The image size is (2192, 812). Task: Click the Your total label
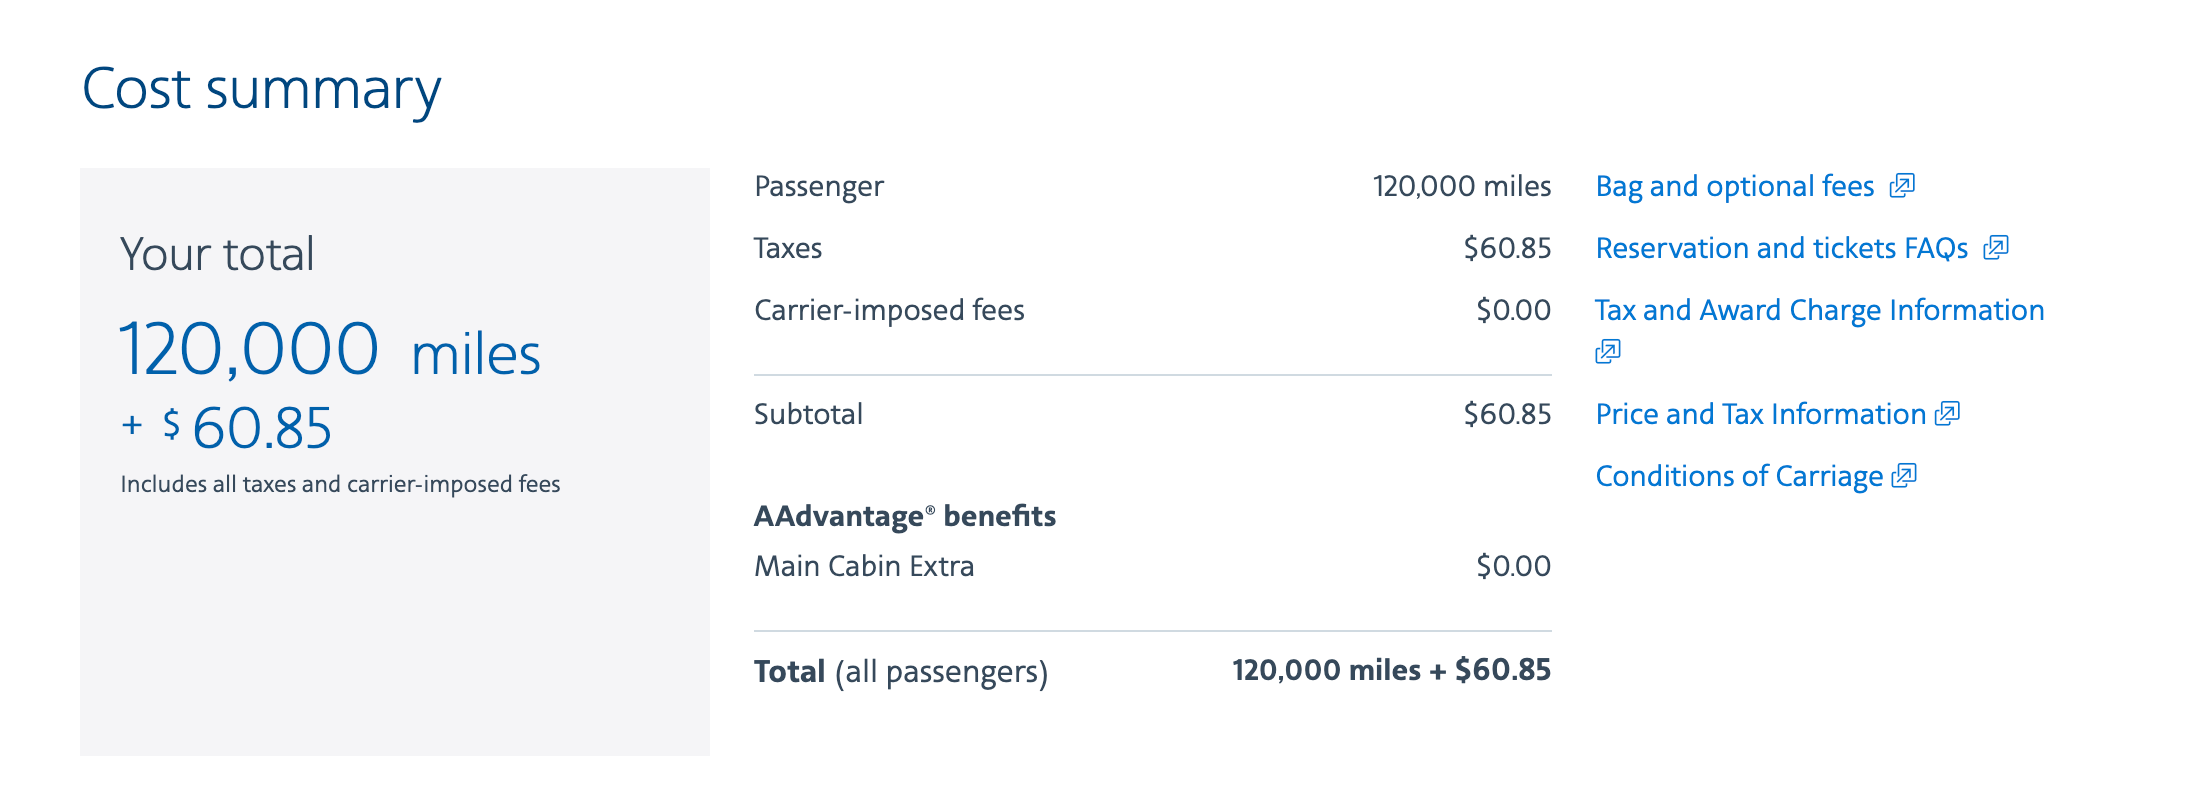pyautogui.click(x=217, y=254)
